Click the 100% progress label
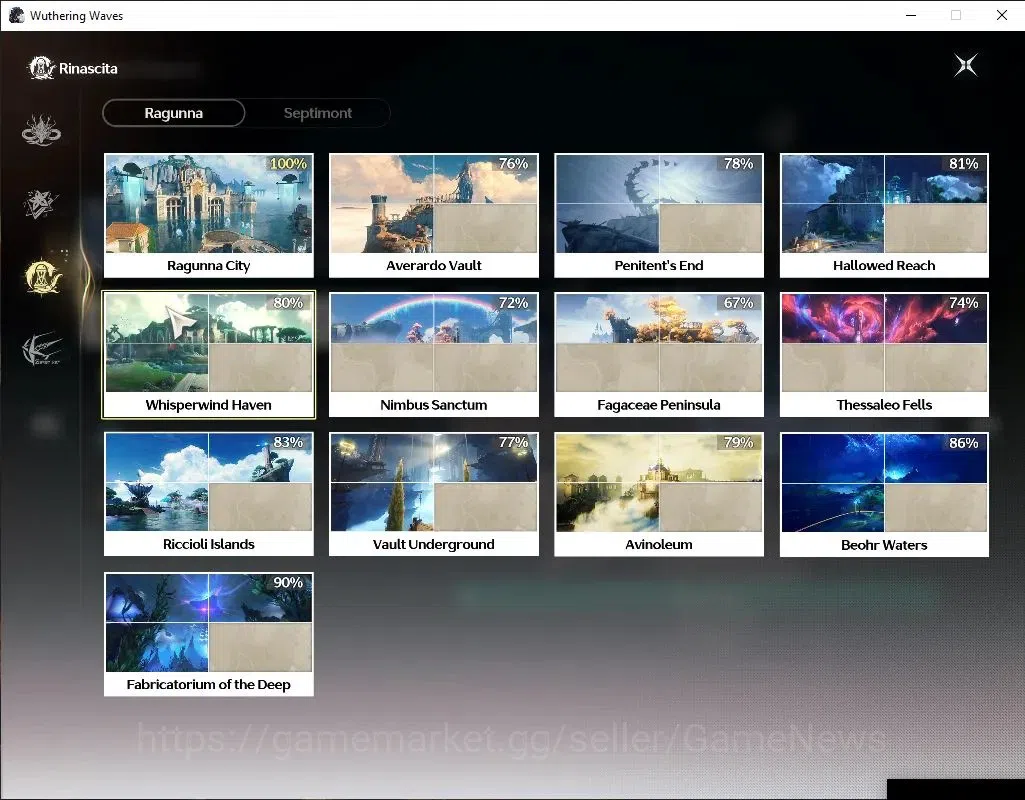Viewport: 1025px width, 800px height. [x=288, y=163]
